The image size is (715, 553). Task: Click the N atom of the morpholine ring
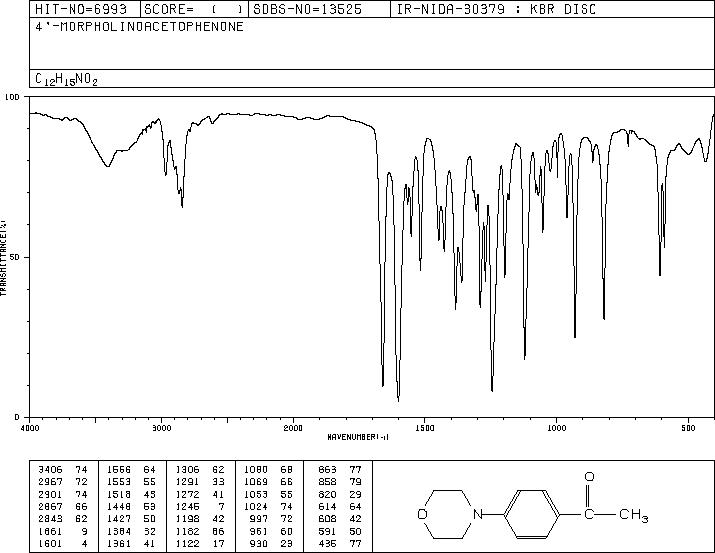(x=477, y=514)
